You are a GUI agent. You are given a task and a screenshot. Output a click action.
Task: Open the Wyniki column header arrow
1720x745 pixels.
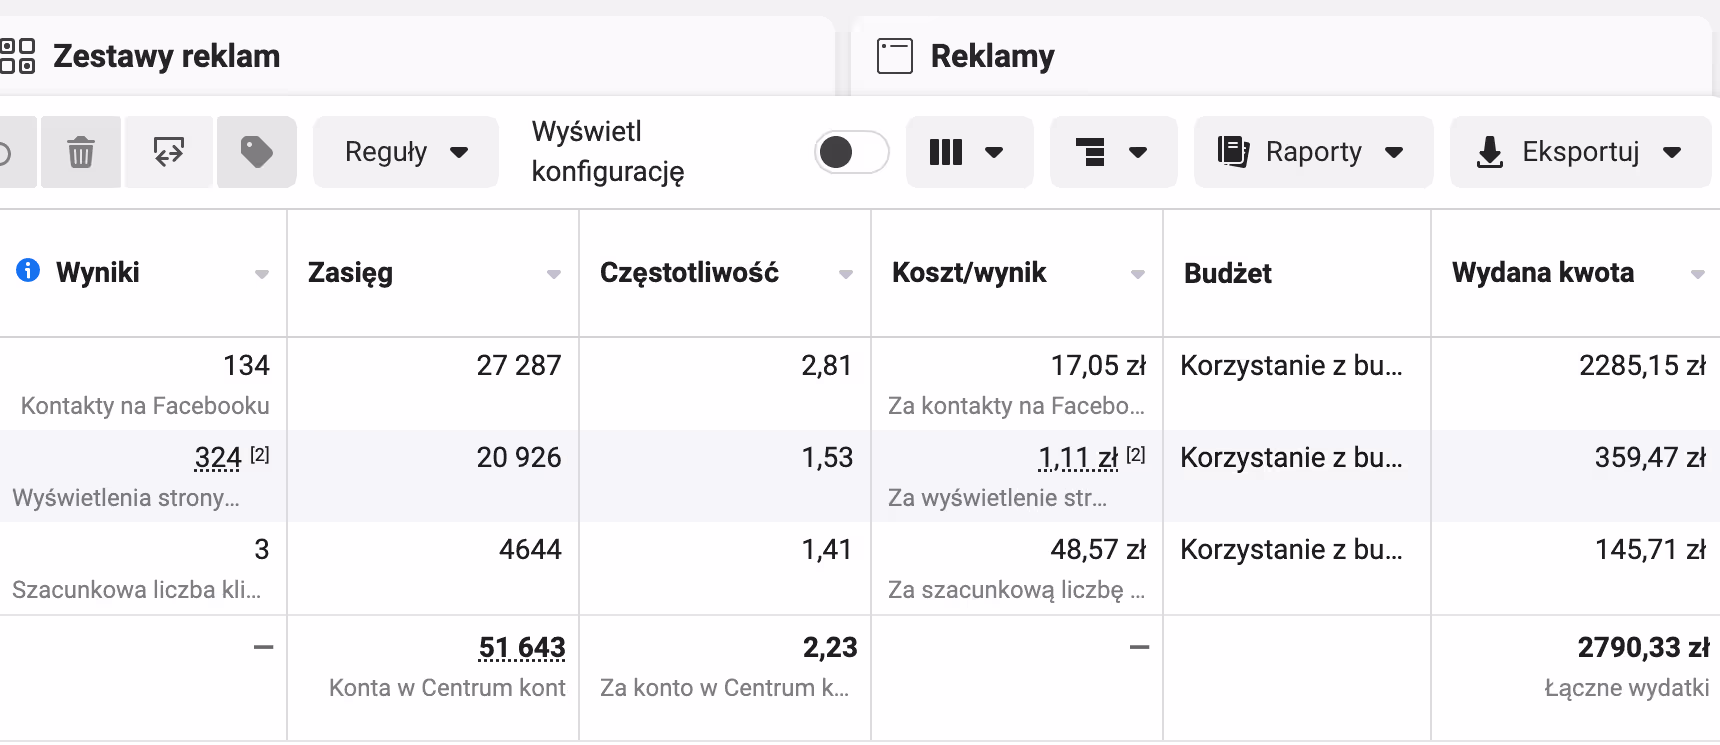click(x=262, y=274)
